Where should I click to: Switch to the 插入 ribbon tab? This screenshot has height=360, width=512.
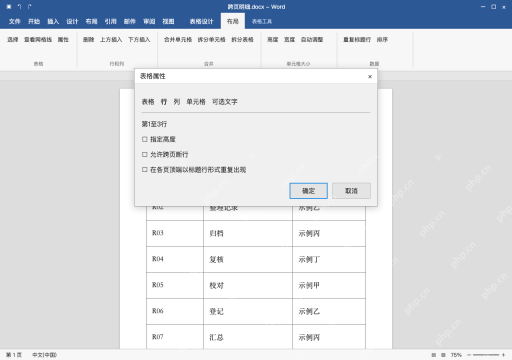[x=53, y=22]
